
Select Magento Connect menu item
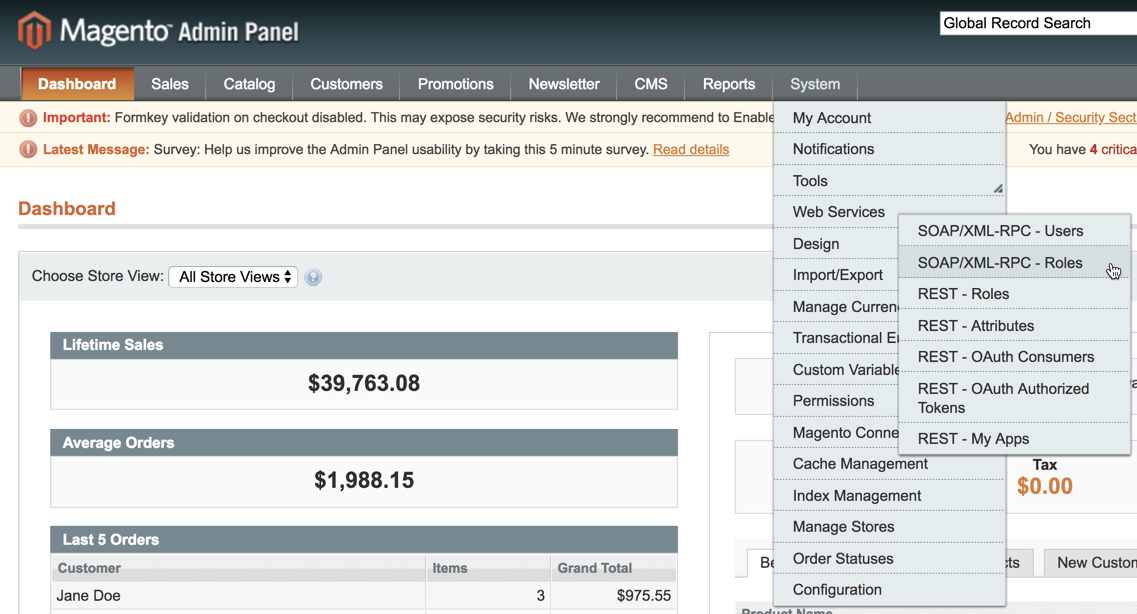pos(836,433)
